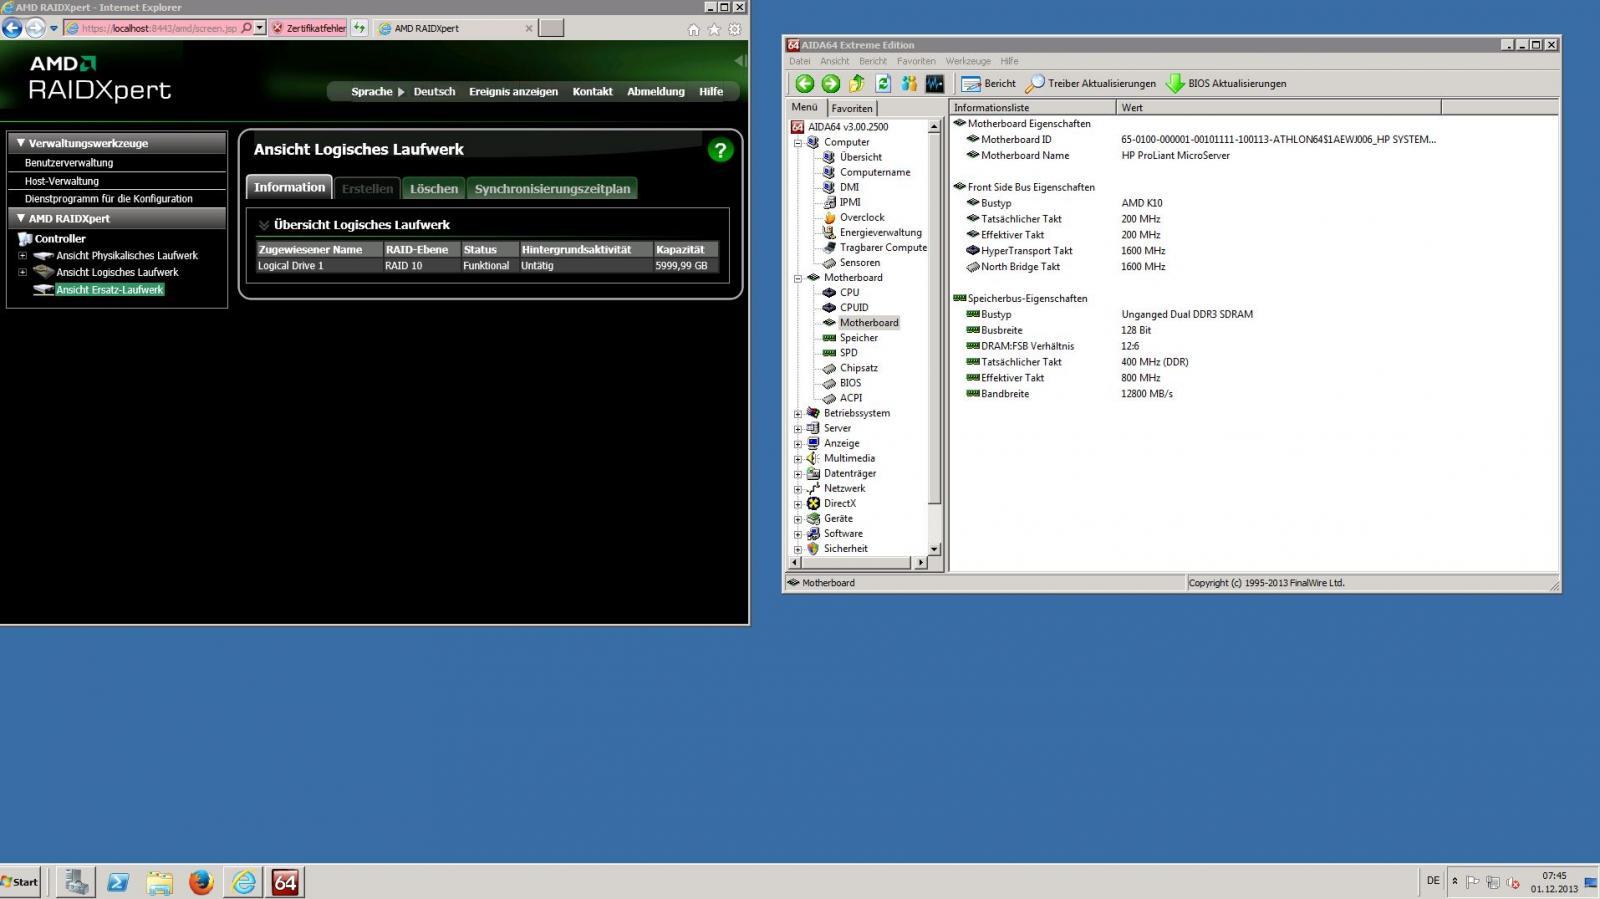Click the Zertifikatfehler certificate error badge
Screen dimensions: 1600x899
click(x=309, y=28)
